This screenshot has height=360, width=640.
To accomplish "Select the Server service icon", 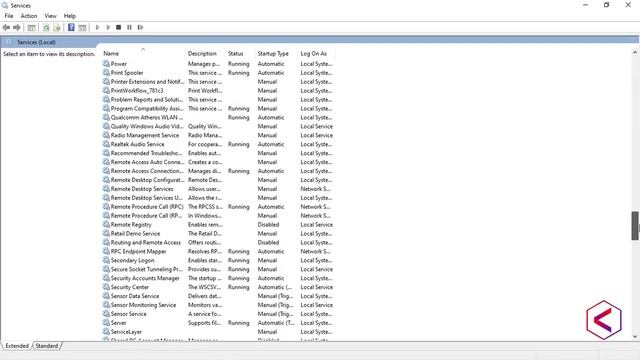I will (106, 323).
